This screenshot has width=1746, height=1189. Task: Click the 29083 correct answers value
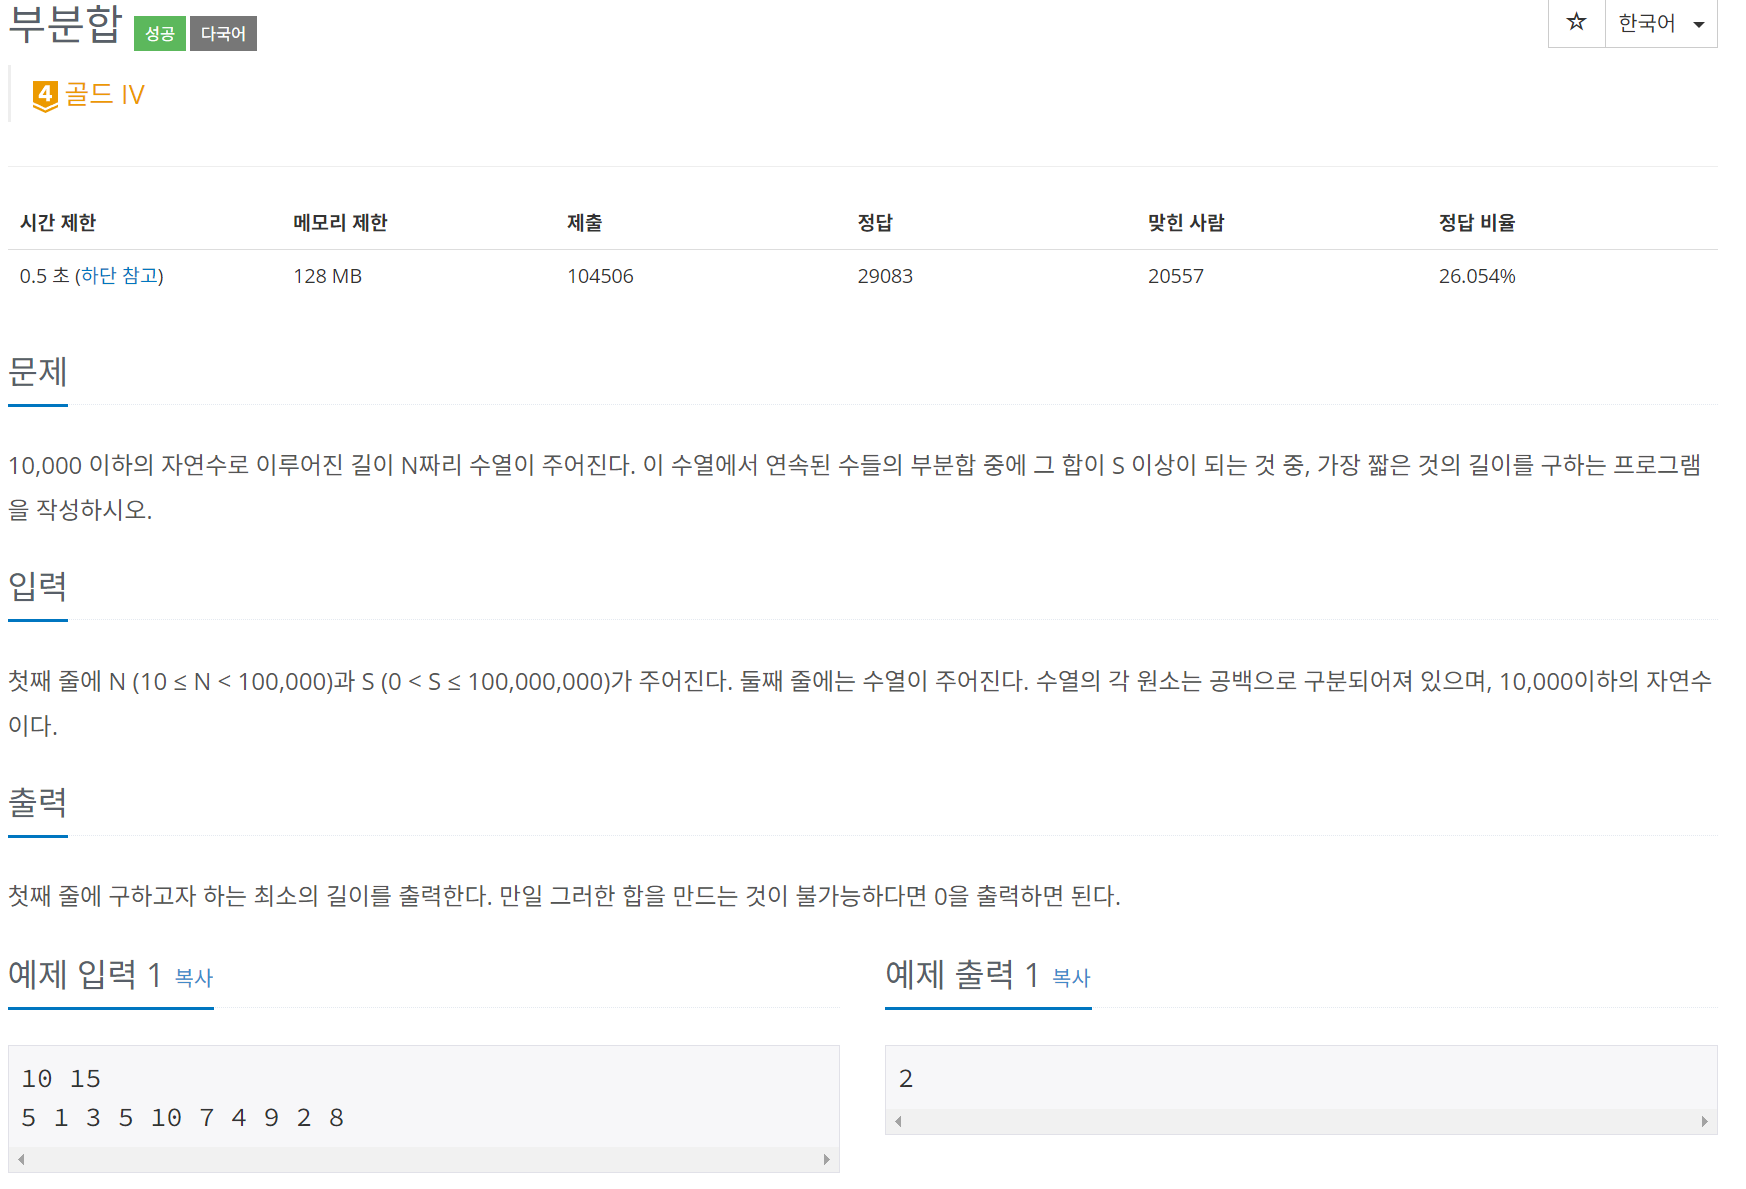pyautogui.click(x=885, y=276)
